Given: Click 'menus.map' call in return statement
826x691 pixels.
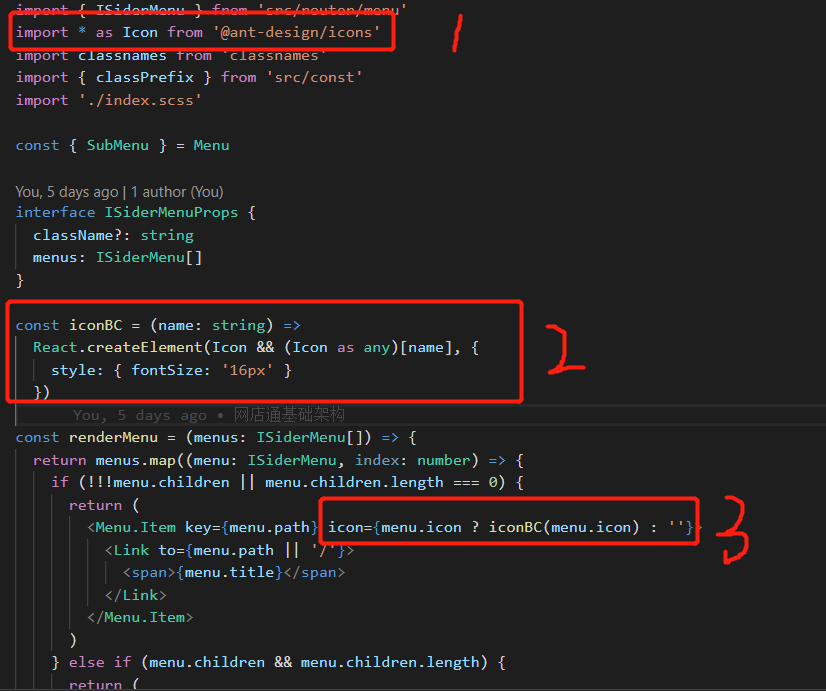Looking at the screenshot, I should pos(135,460).
